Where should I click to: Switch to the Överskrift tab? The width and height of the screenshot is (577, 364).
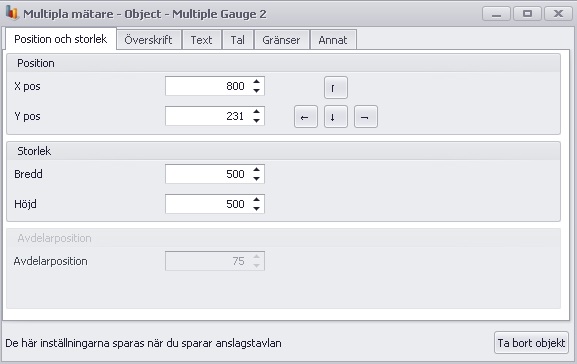[148, 40]
